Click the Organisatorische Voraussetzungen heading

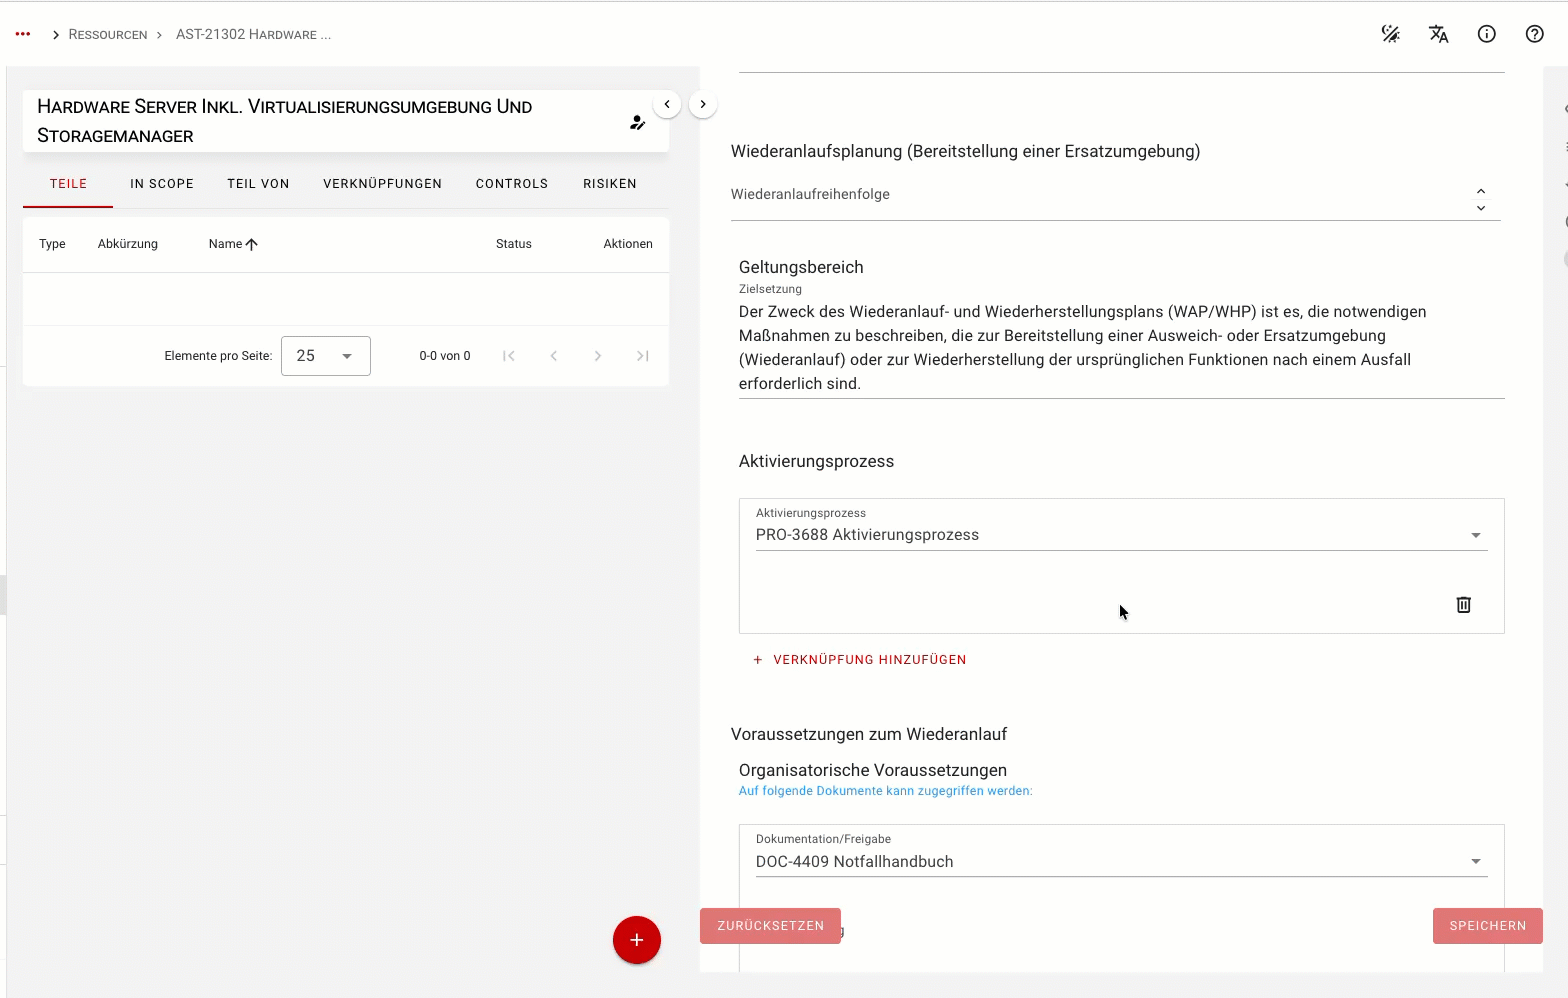(873, 770)
